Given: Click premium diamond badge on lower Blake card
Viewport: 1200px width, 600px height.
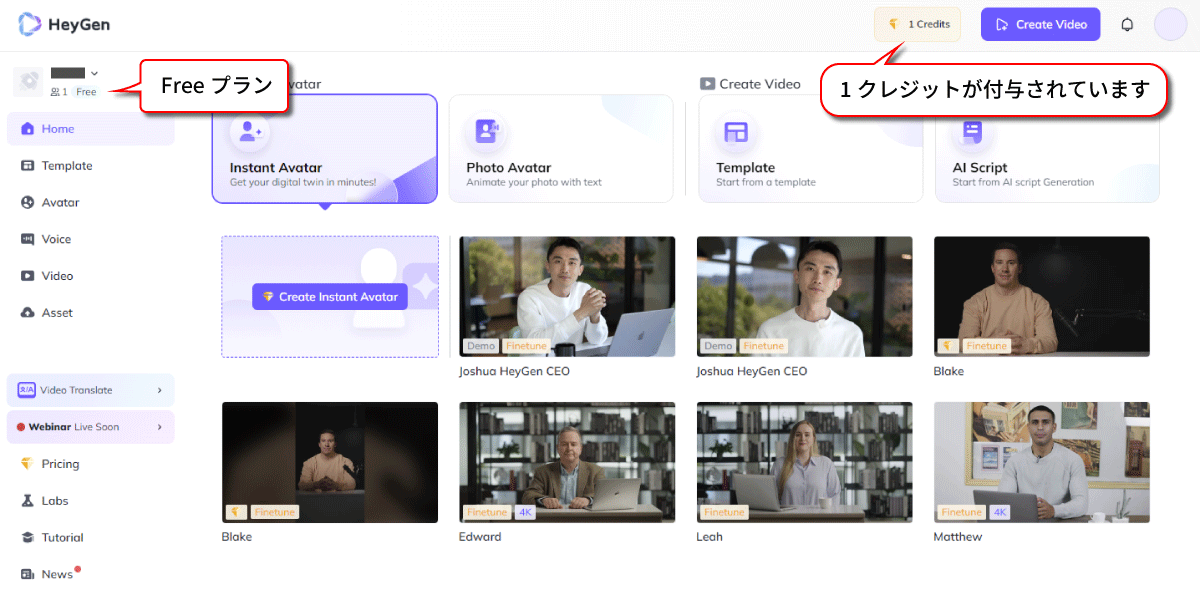Looking at the screenshot, I should tap(236, 512).
